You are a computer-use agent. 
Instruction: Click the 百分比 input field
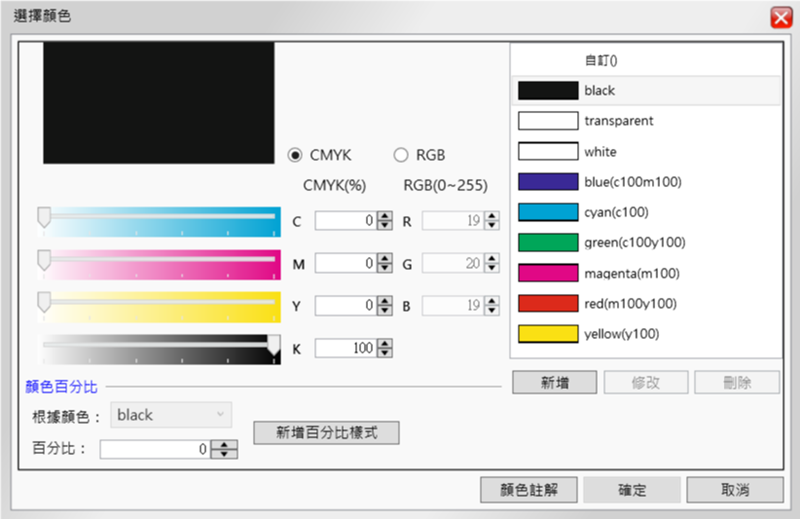pyautogui.click(x=155, y=449)
